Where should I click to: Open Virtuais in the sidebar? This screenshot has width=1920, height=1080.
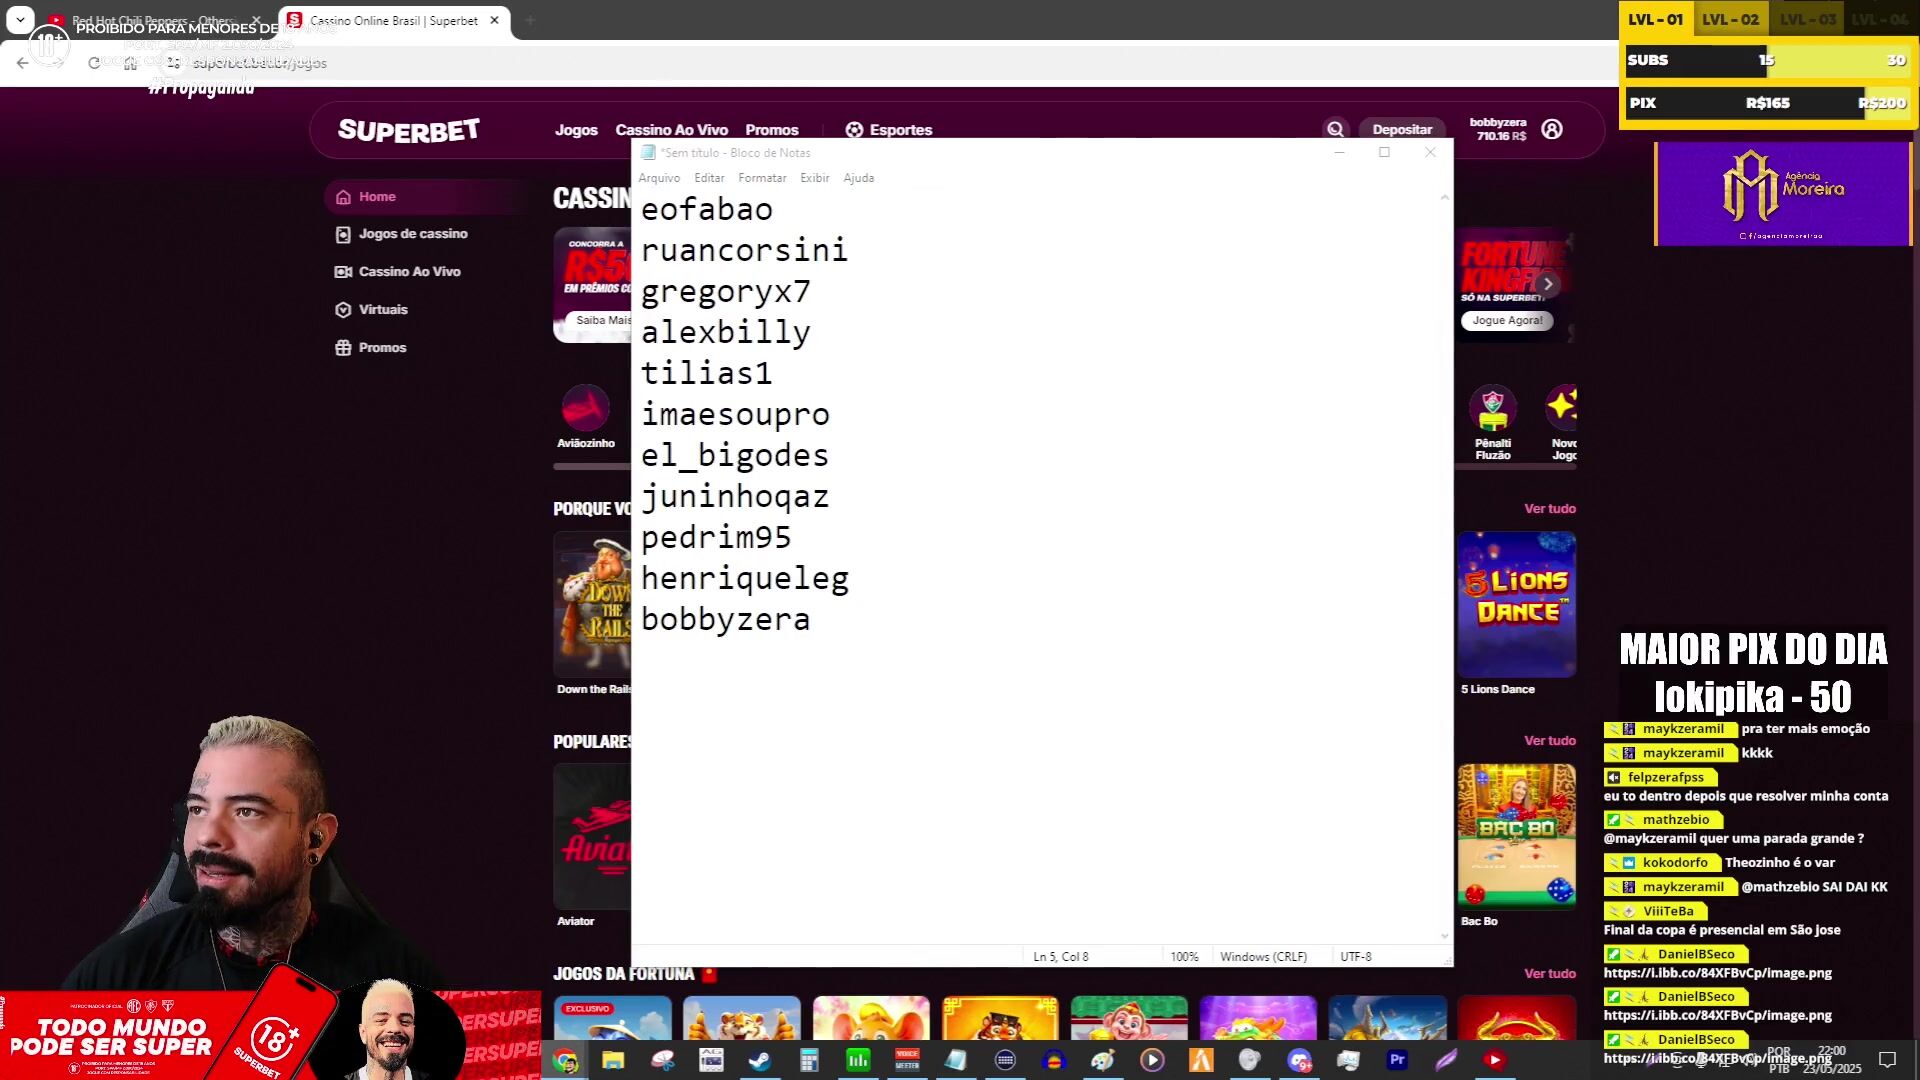tap(372, 310)
